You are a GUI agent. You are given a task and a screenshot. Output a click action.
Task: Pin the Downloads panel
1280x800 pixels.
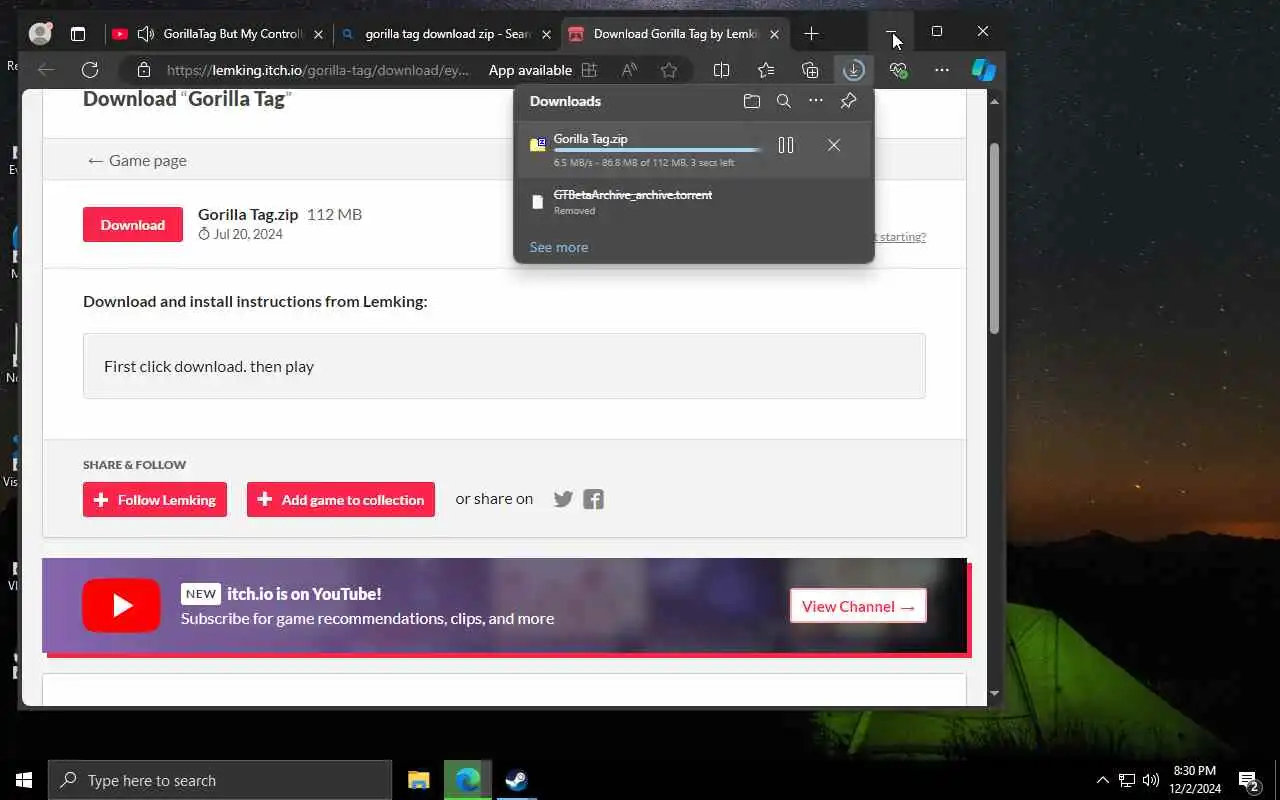[x=848, y=101]
